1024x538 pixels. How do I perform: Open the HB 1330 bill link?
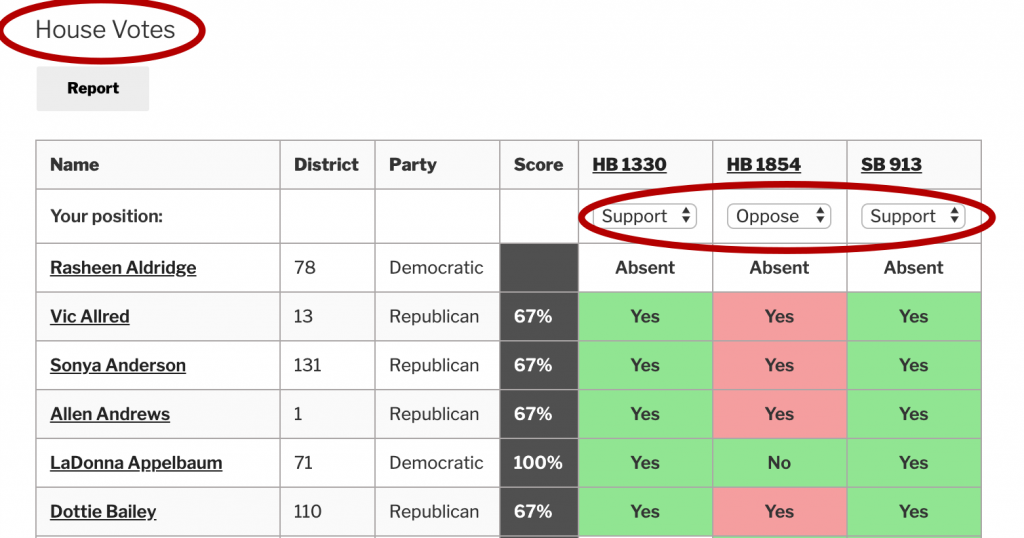pyautogui.click(x=629, y=165)
